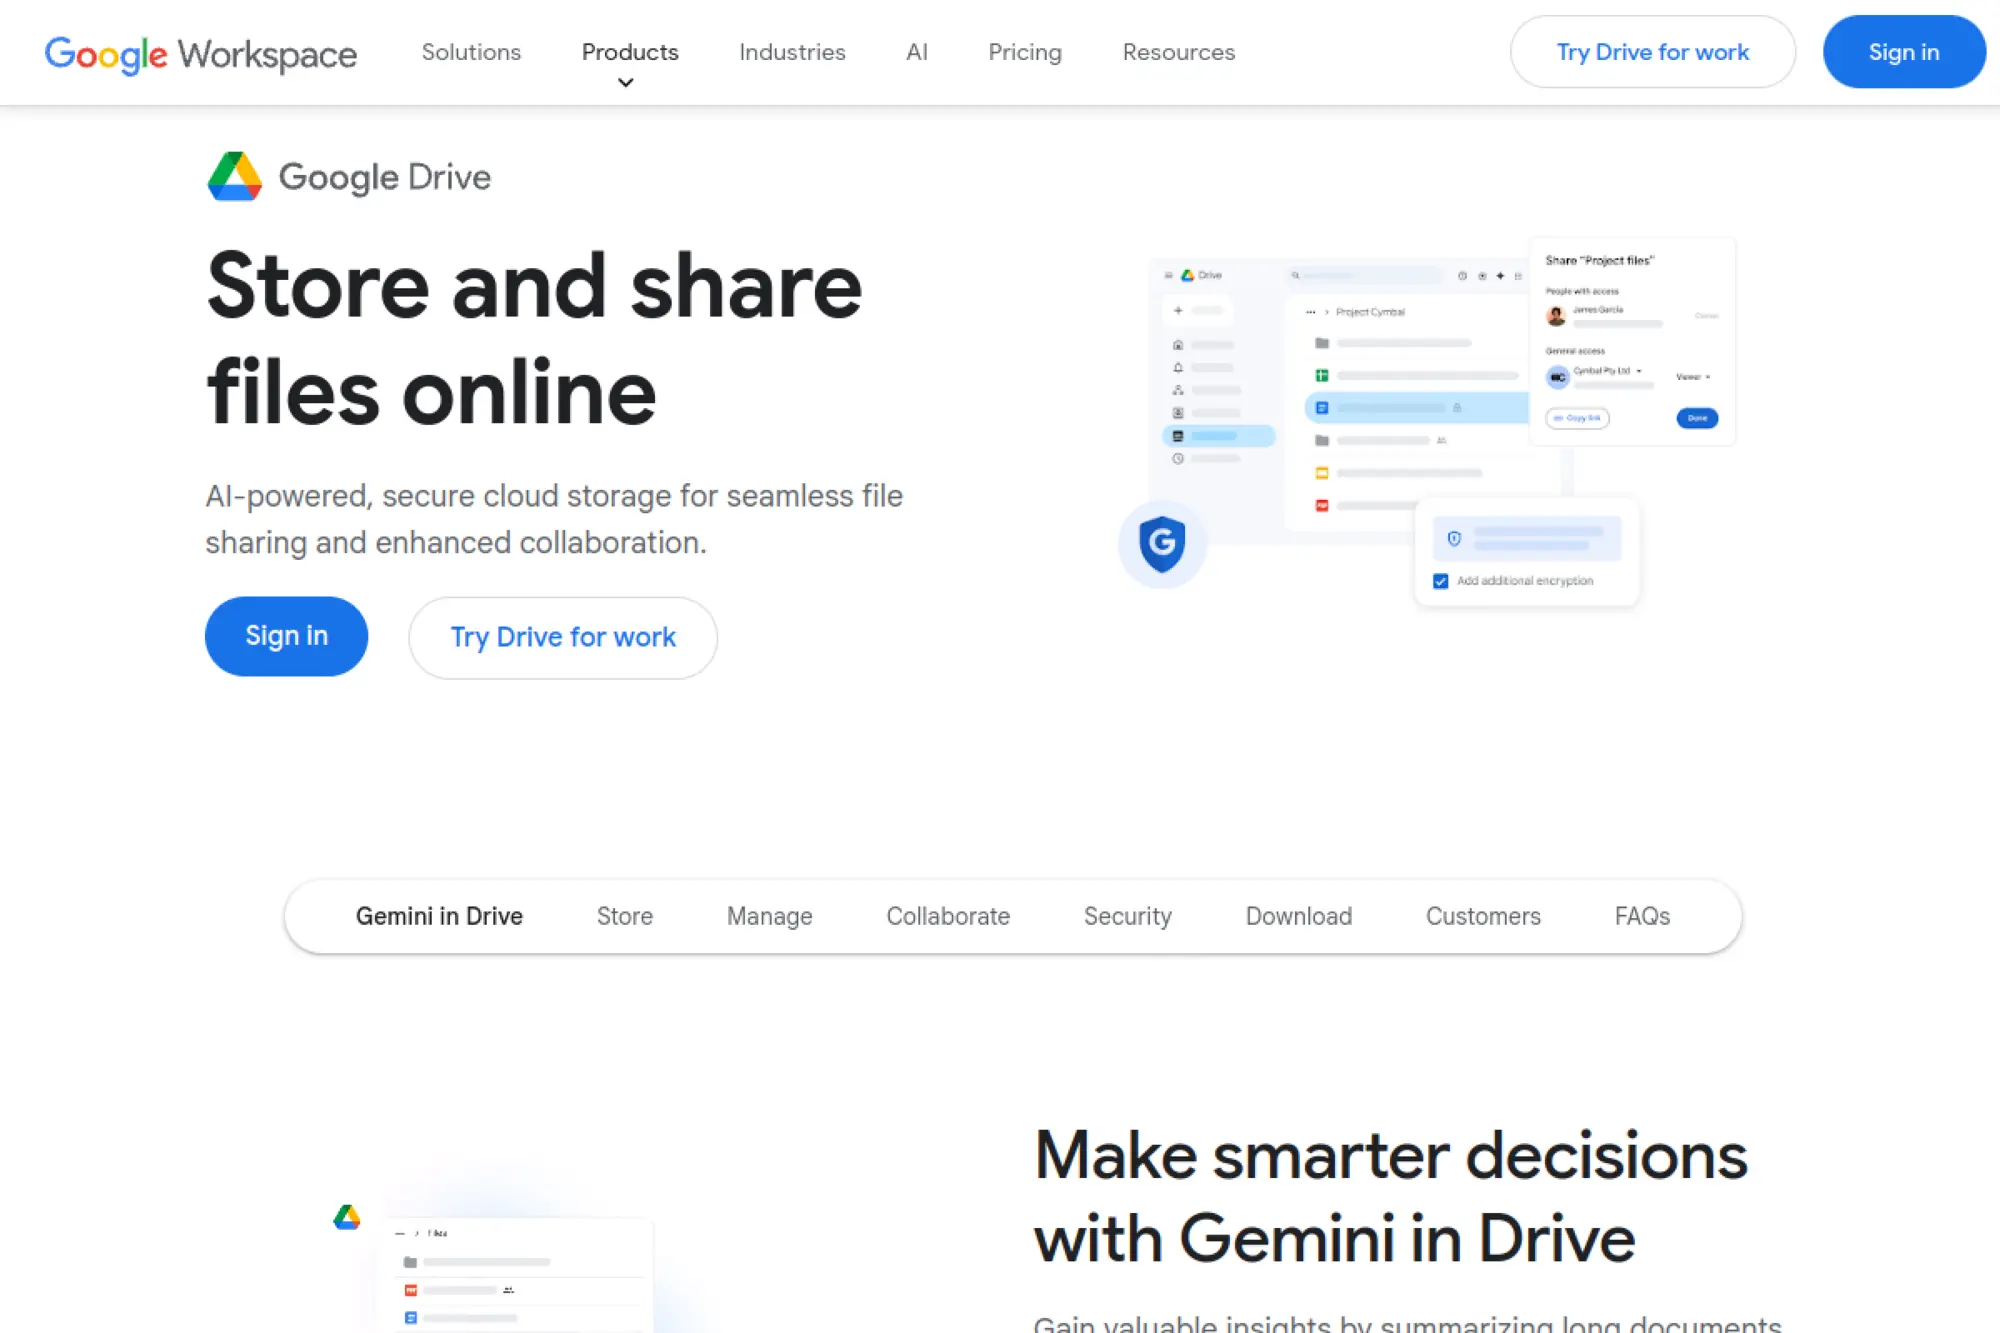The image size is (2000, 1333).
Task: Open the Pricing menu item in the navbar
Action: pos(1024,52)
